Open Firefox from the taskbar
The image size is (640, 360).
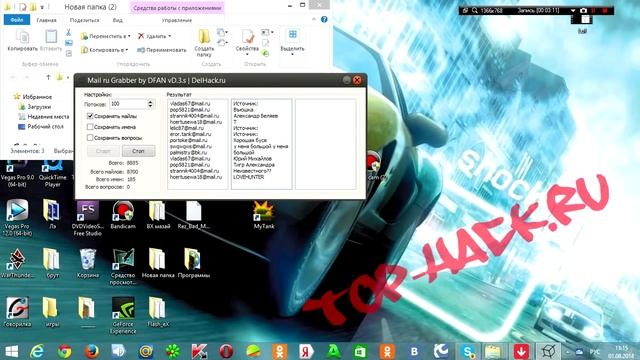[x=91, y=351]
